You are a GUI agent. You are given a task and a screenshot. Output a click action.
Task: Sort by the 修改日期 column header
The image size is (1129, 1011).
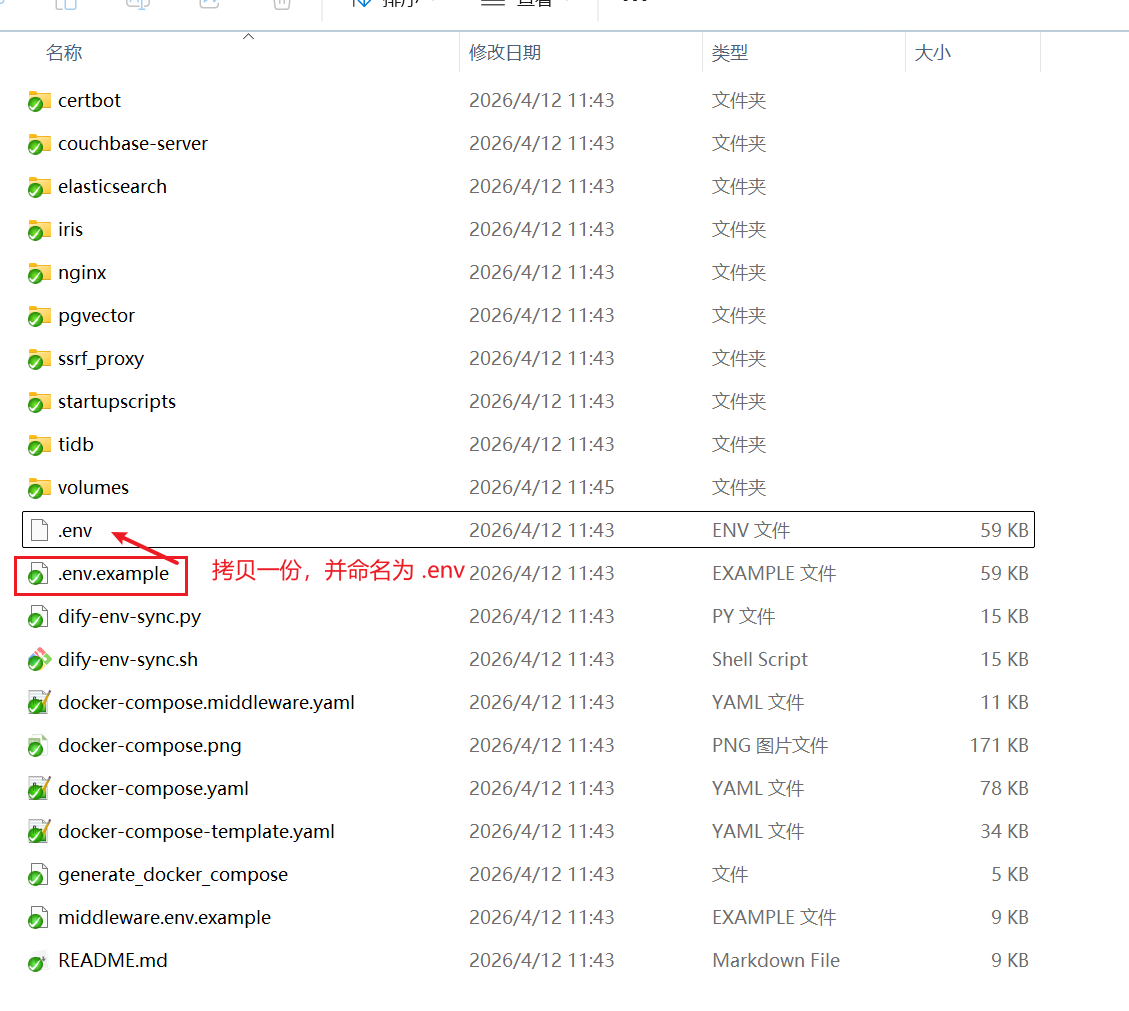tap(505, 53)
